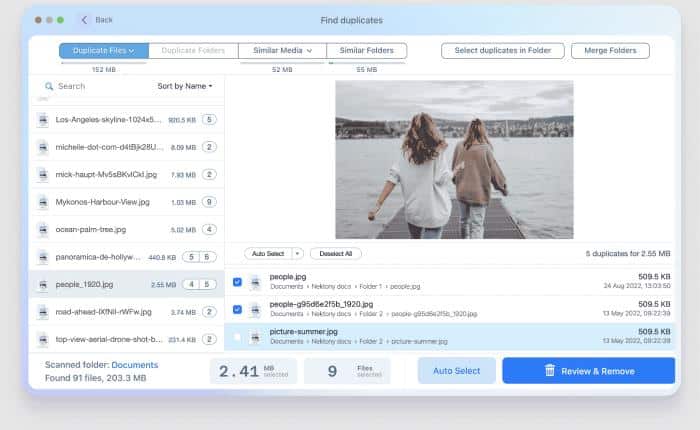
Task: Click count badge 9 on Mykonos-Harbour-View row
Action: (x=209, y=202)
